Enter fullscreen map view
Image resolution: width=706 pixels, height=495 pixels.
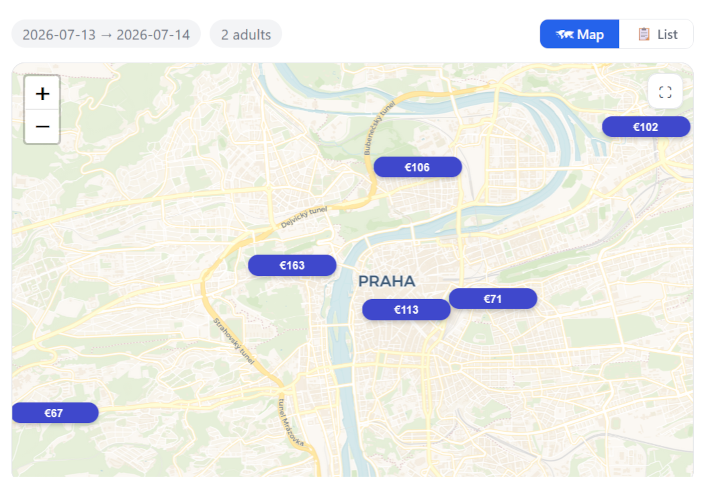coord(665,92)
